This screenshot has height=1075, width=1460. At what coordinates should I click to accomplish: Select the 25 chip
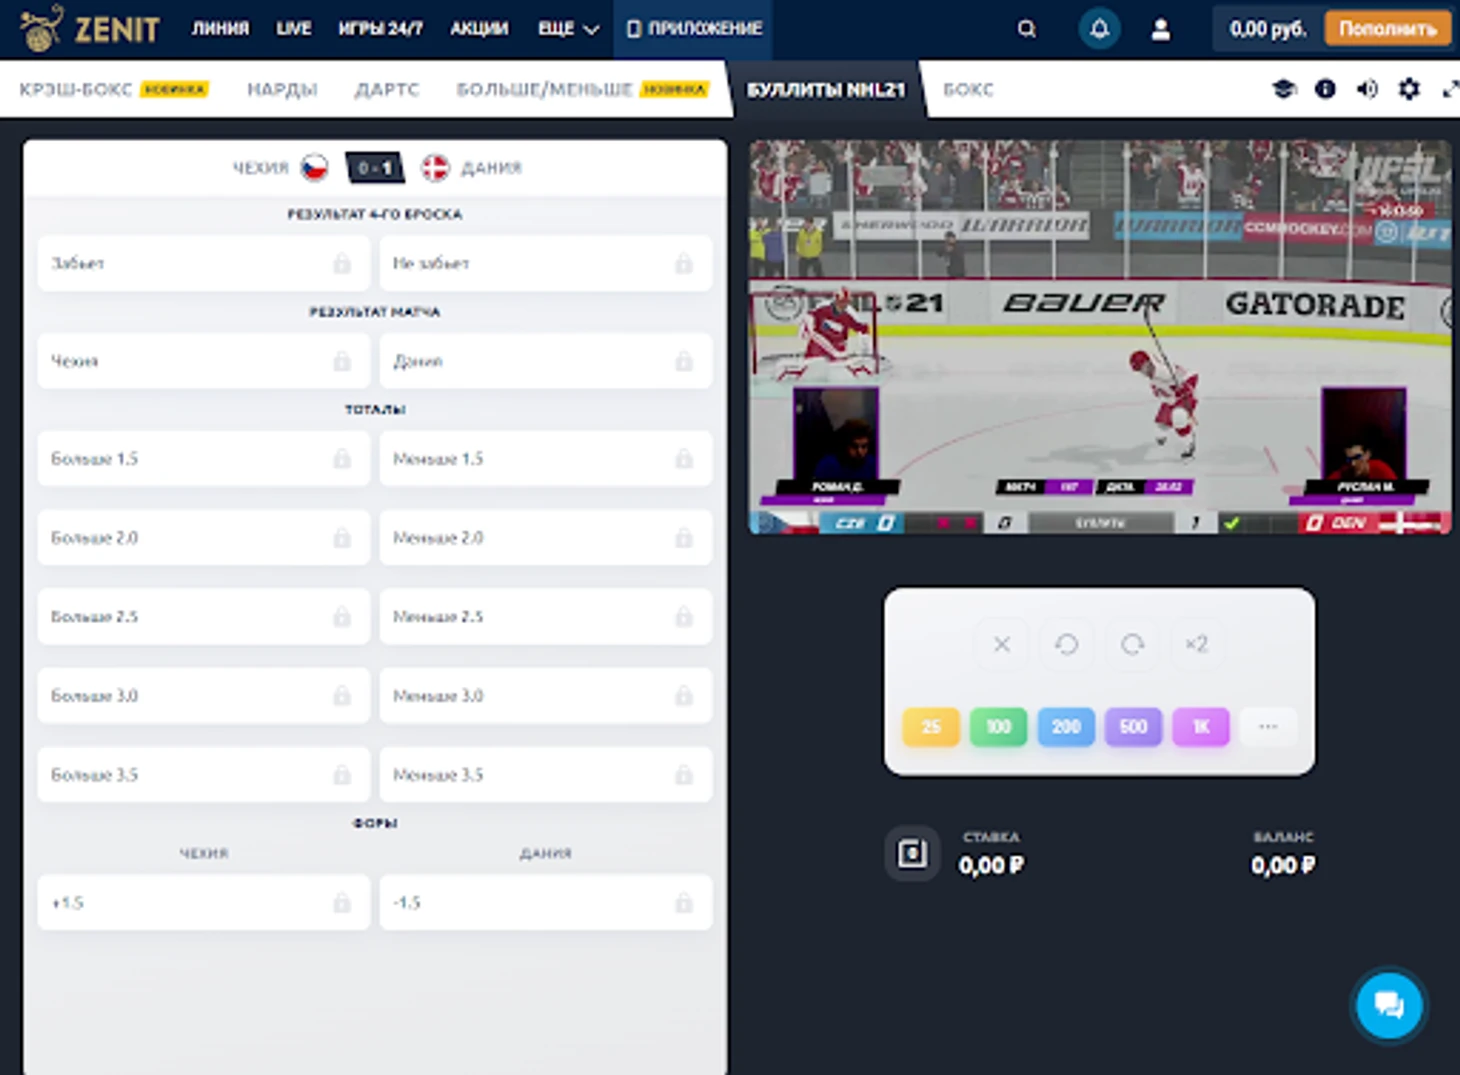coord(931,727)
